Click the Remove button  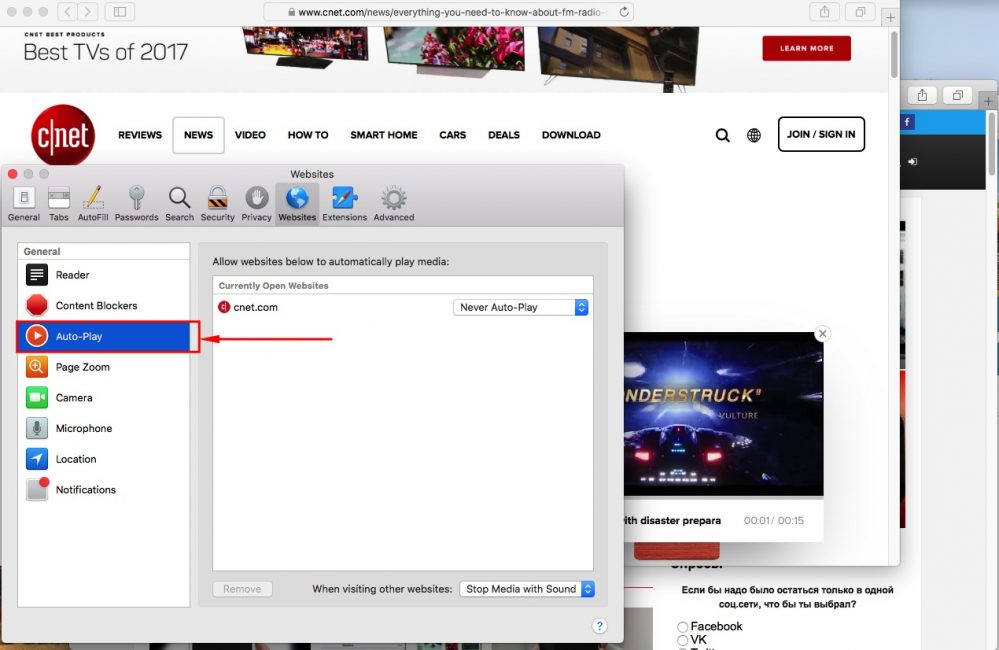(x=242, y=589)
